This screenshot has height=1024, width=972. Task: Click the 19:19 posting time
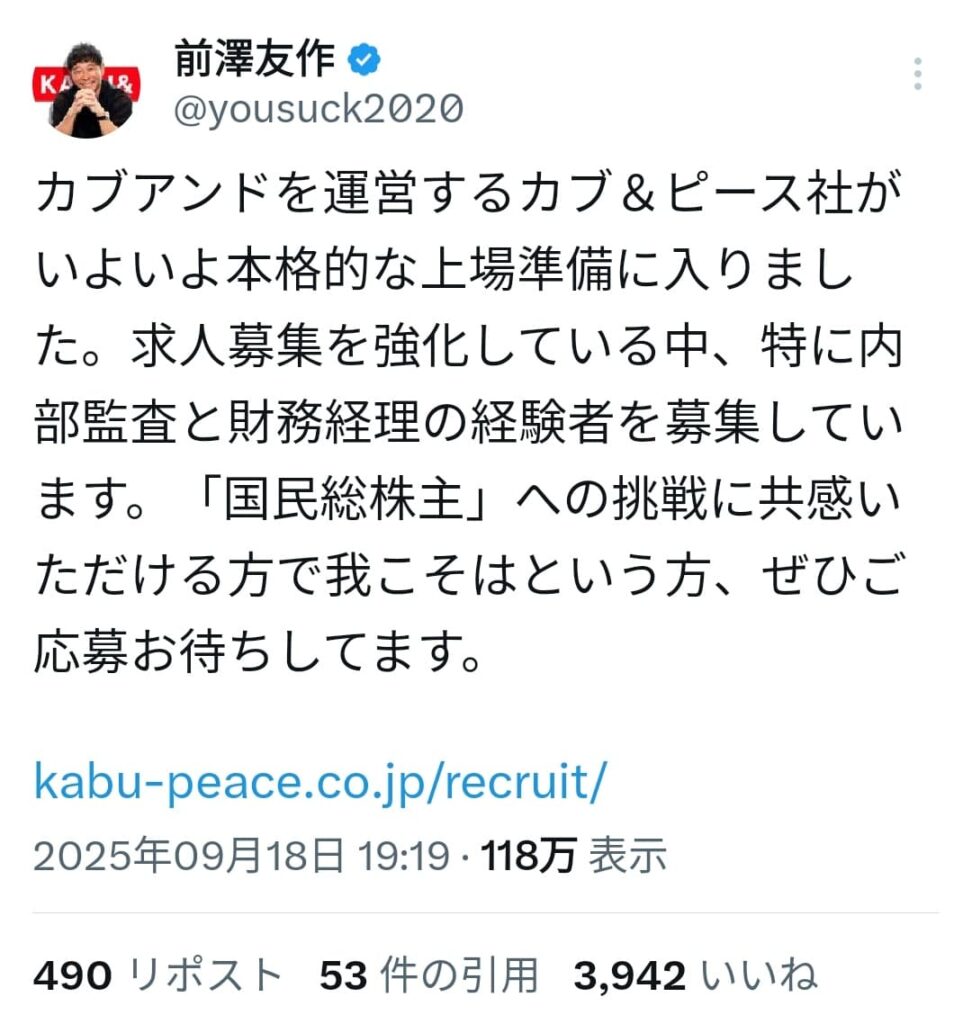point(404,856)
